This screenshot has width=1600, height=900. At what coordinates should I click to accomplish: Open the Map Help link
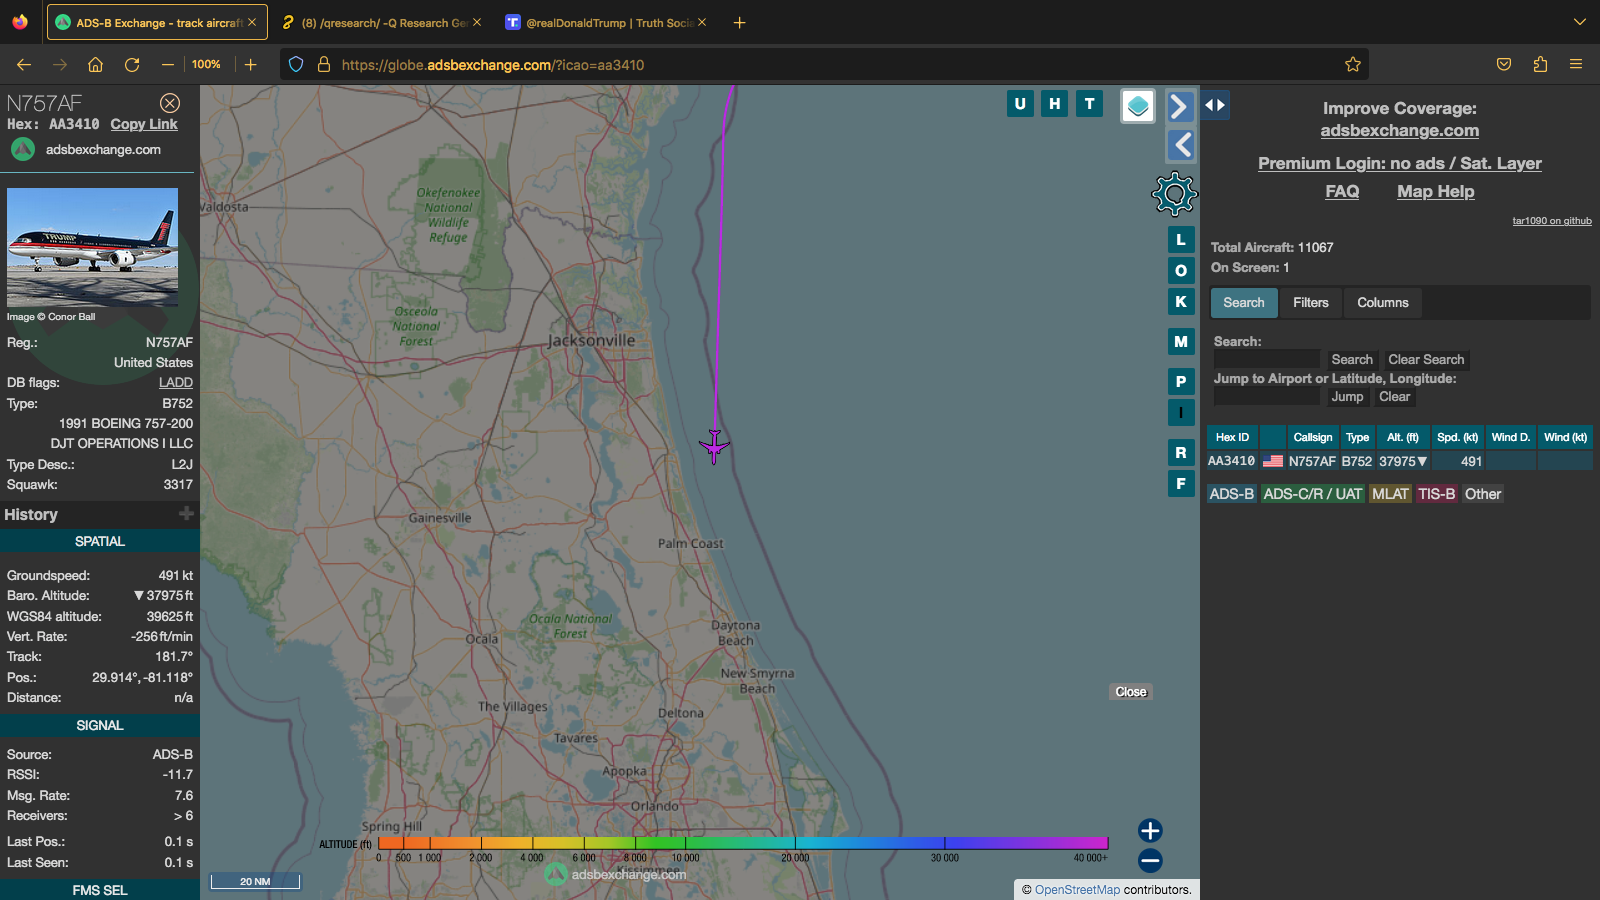(x=1435, y=191)
